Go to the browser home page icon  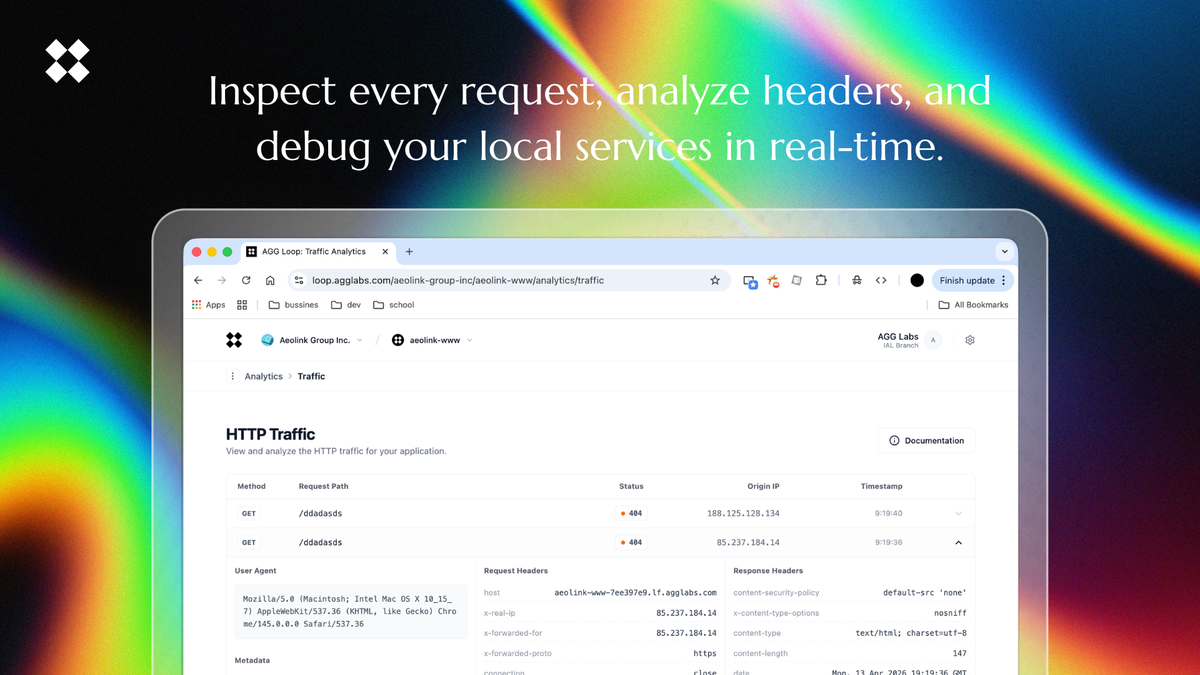click(x=270, y=281)
